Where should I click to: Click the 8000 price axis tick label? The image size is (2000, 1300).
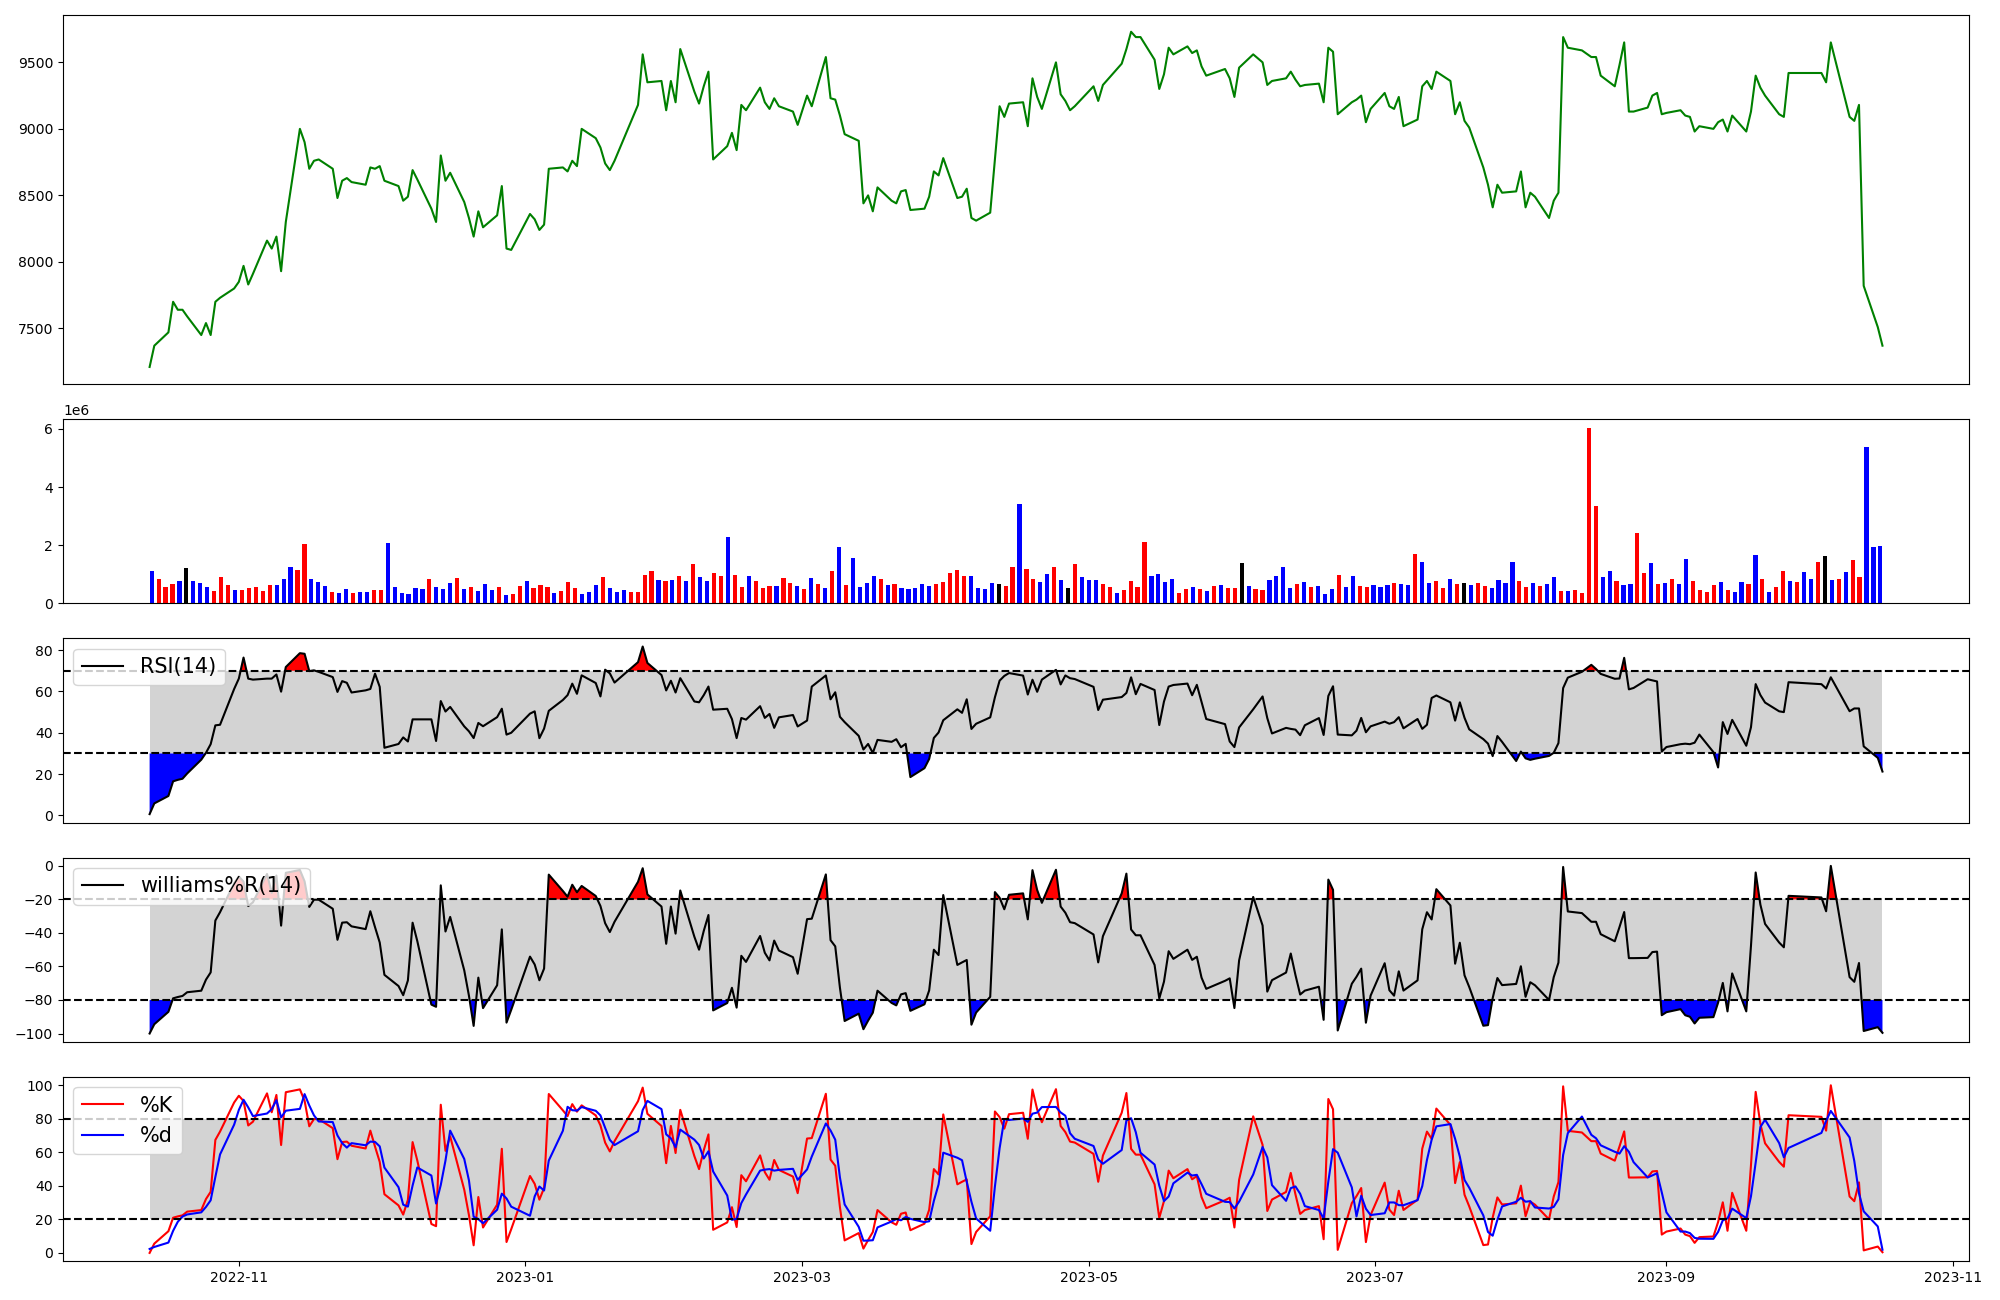(x=36, y=262)
